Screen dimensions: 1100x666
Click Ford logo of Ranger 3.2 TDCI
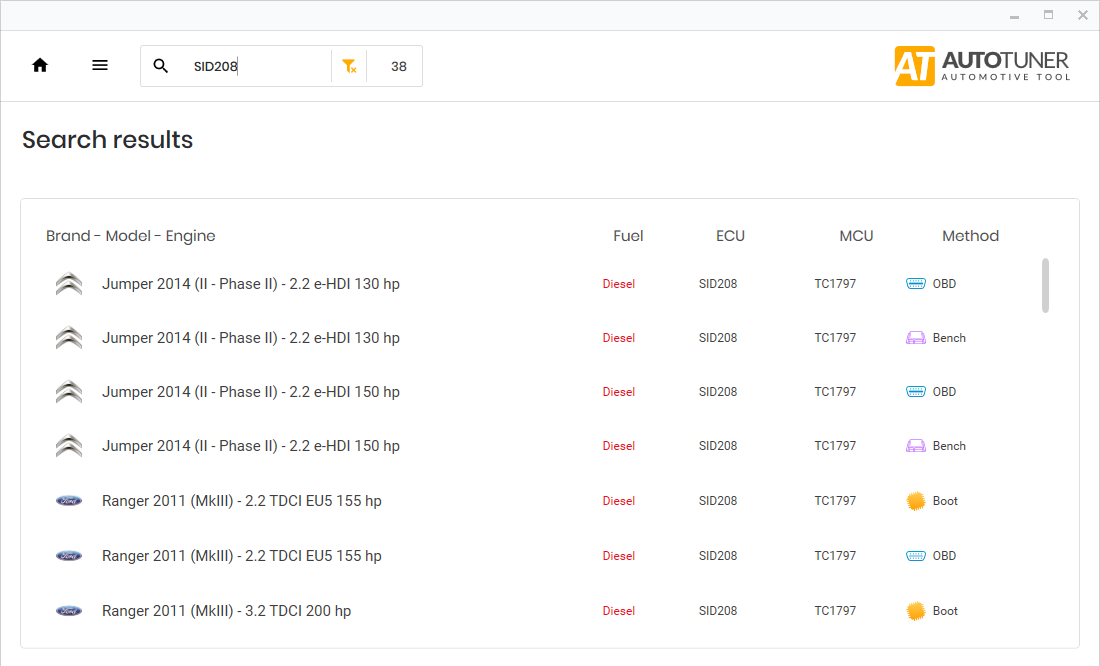click(69, 611)
